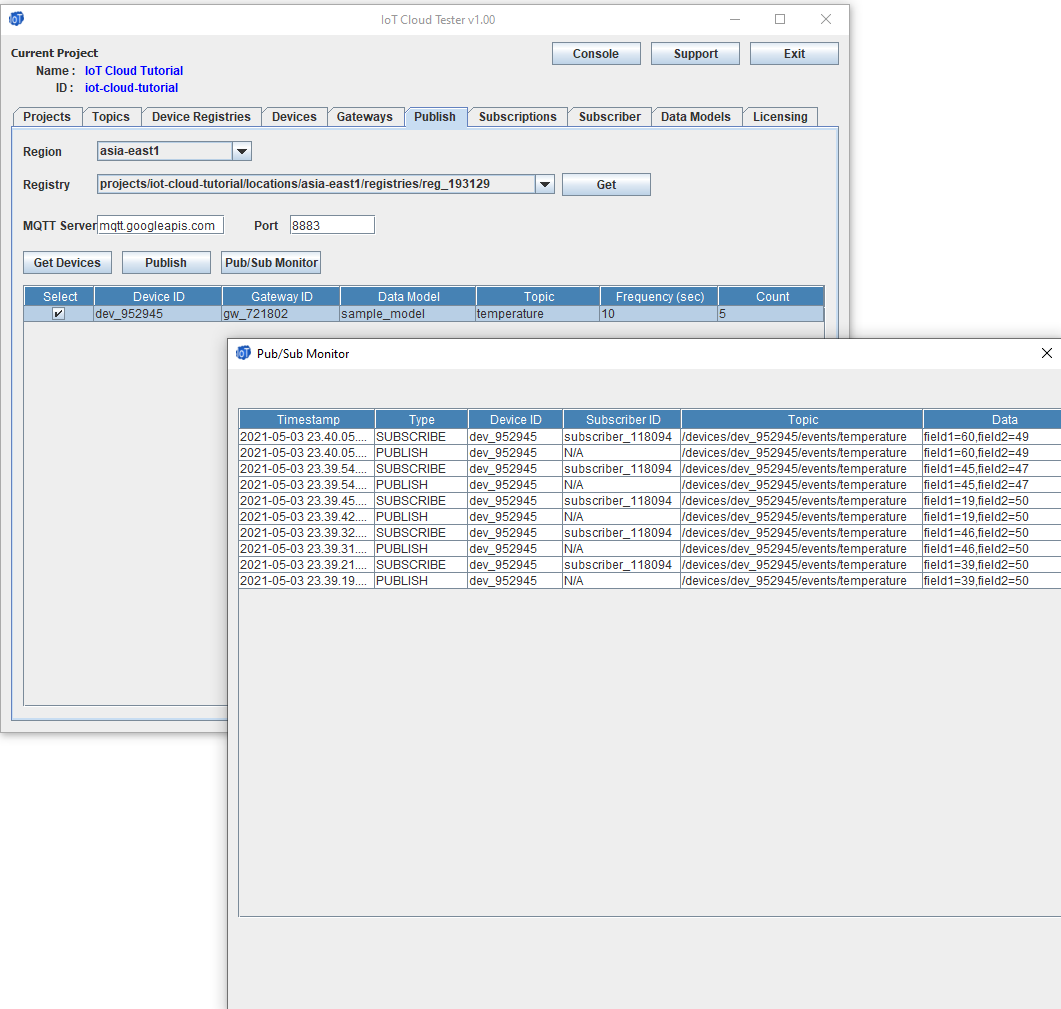Select the PUBLISH row at 23.39.54
This screenshot has width=1061, height=1009.
650,485
